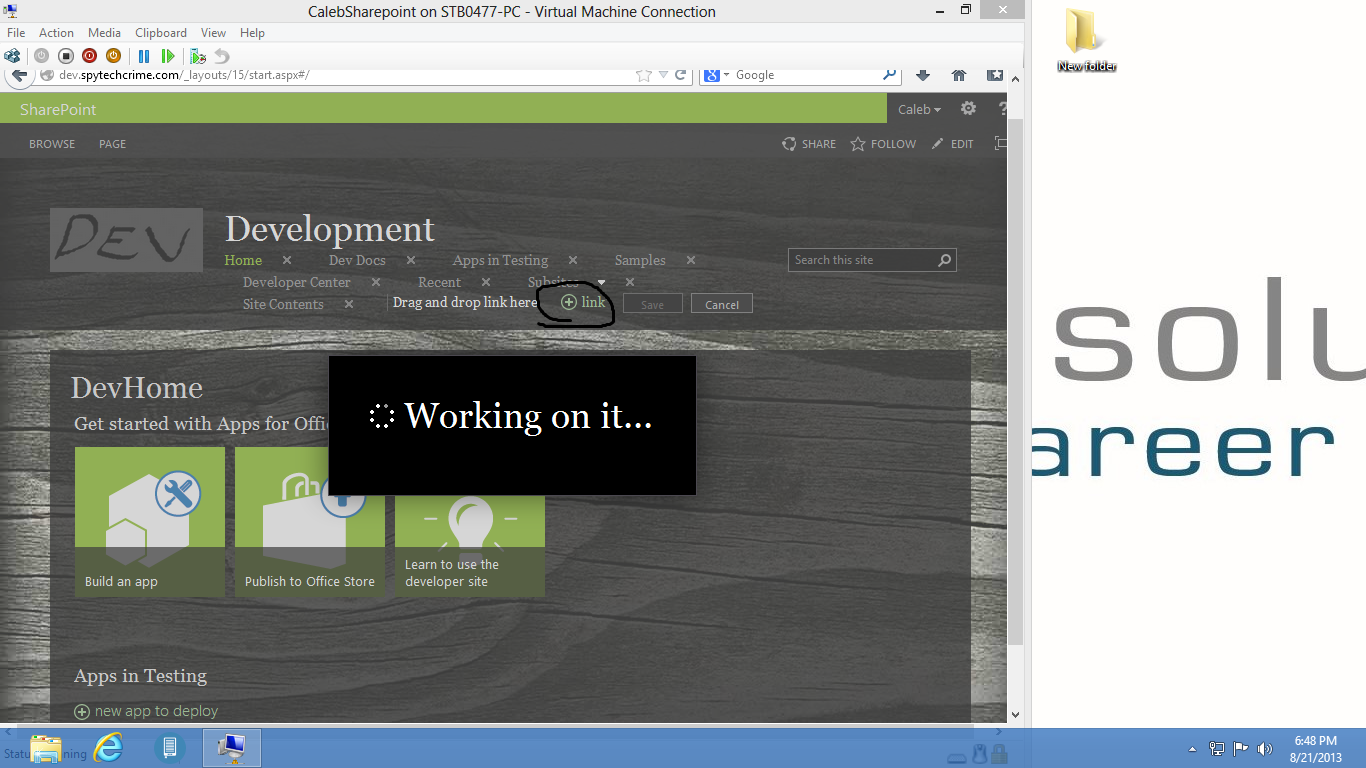Click the SharePoint brand link
Screen dimensions: 1366x768
pos(58,109)
